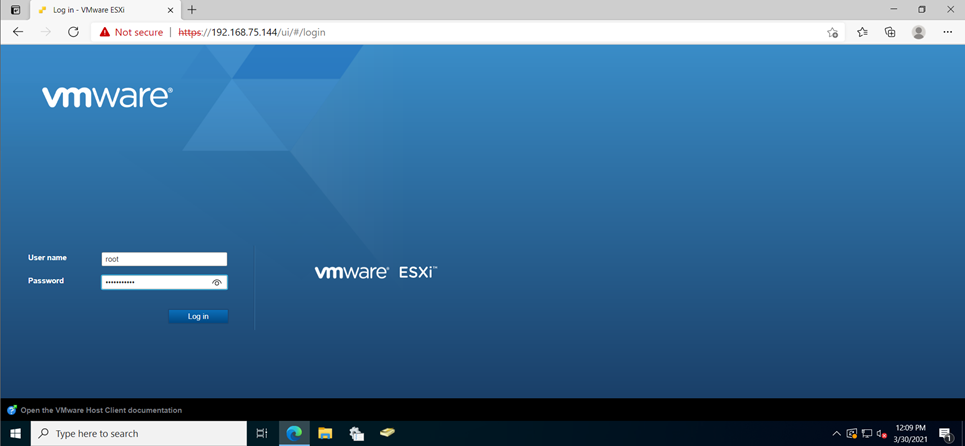The width and height of the screenshot is (965, 446).
Task: Click the User name label
Action: [x=47, y=257]
